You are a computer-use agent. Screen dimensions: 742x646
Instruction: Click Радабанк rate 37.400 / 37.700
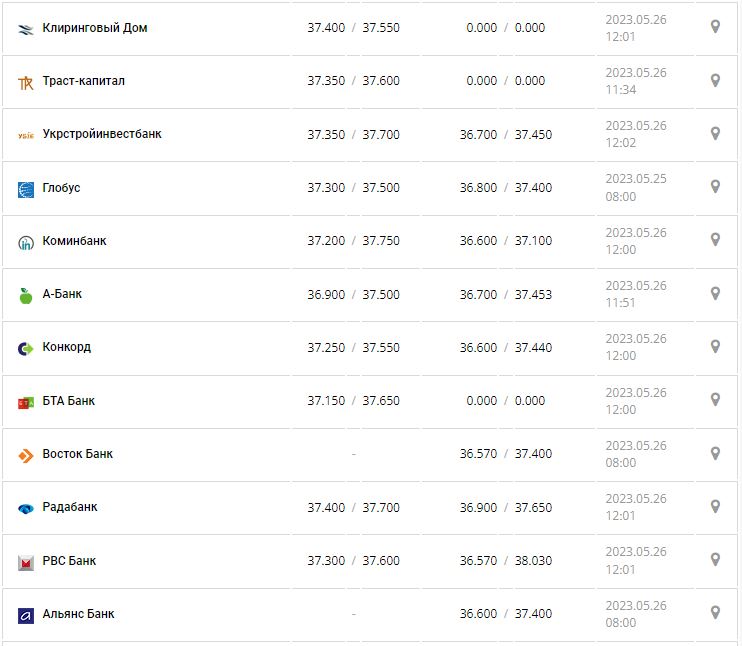pos(353,508)
